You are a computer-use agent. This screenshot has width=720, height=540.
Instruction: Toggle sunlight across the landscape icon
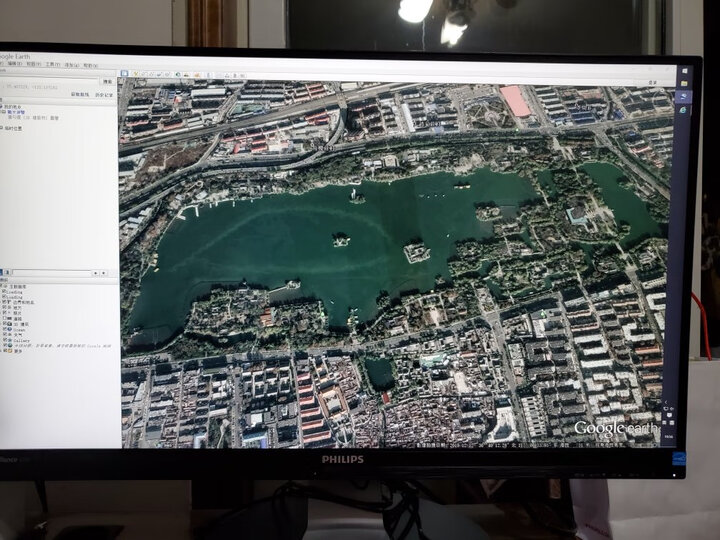[187, 75]
